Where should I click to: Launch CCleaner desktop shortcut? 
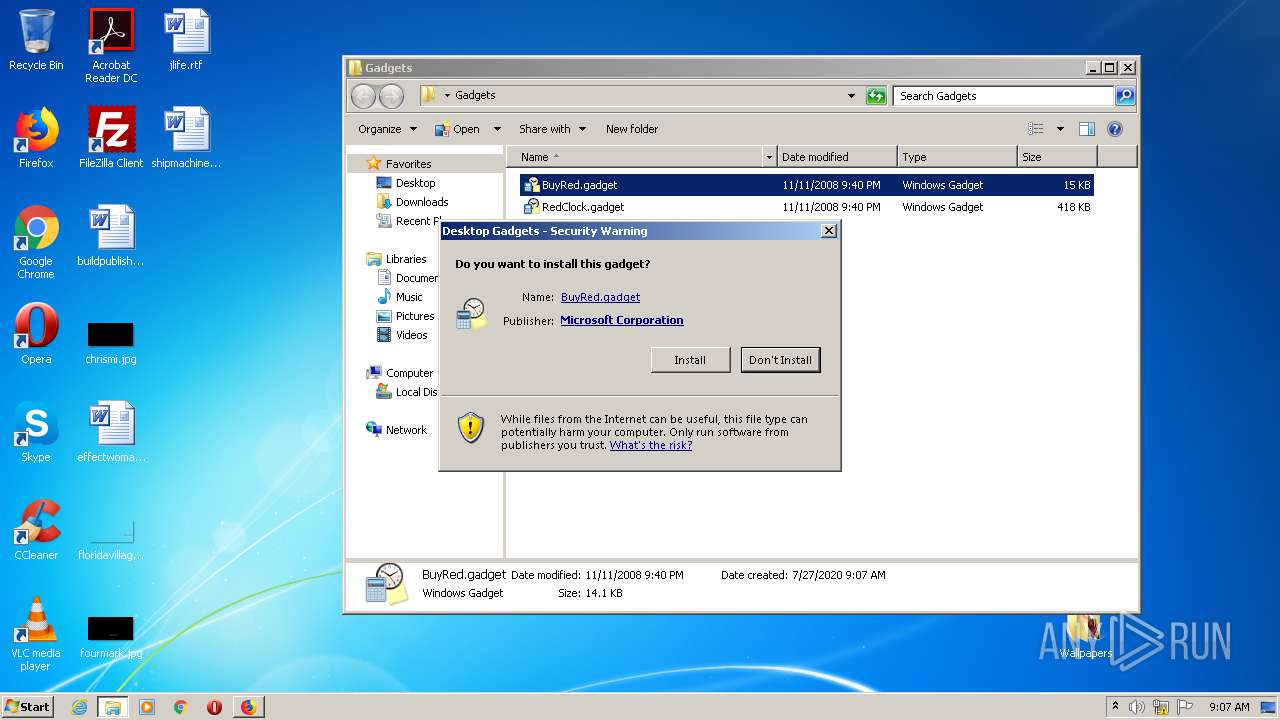point(36,530)
